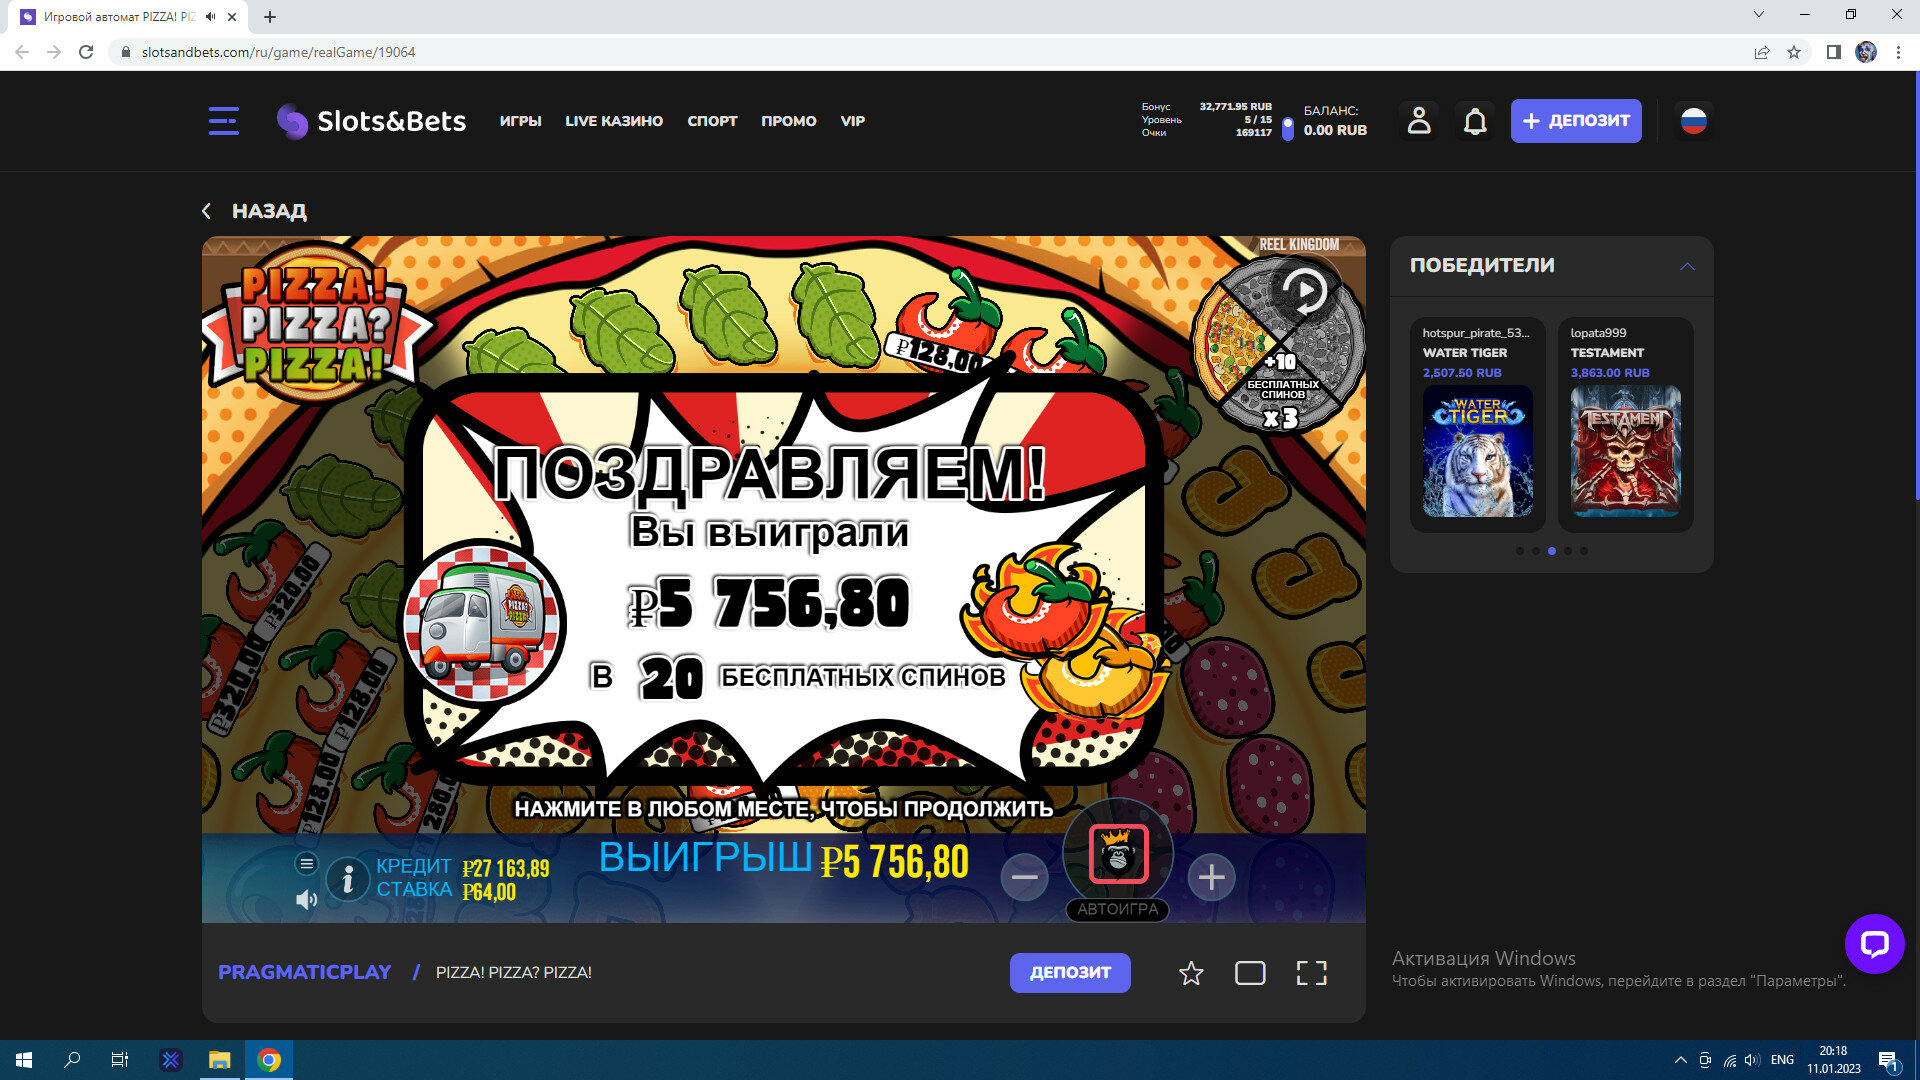Open the live chat support bubble
Image resolution: width=1920 pixels, height=1080 pixels.
tap(1874, 943)
